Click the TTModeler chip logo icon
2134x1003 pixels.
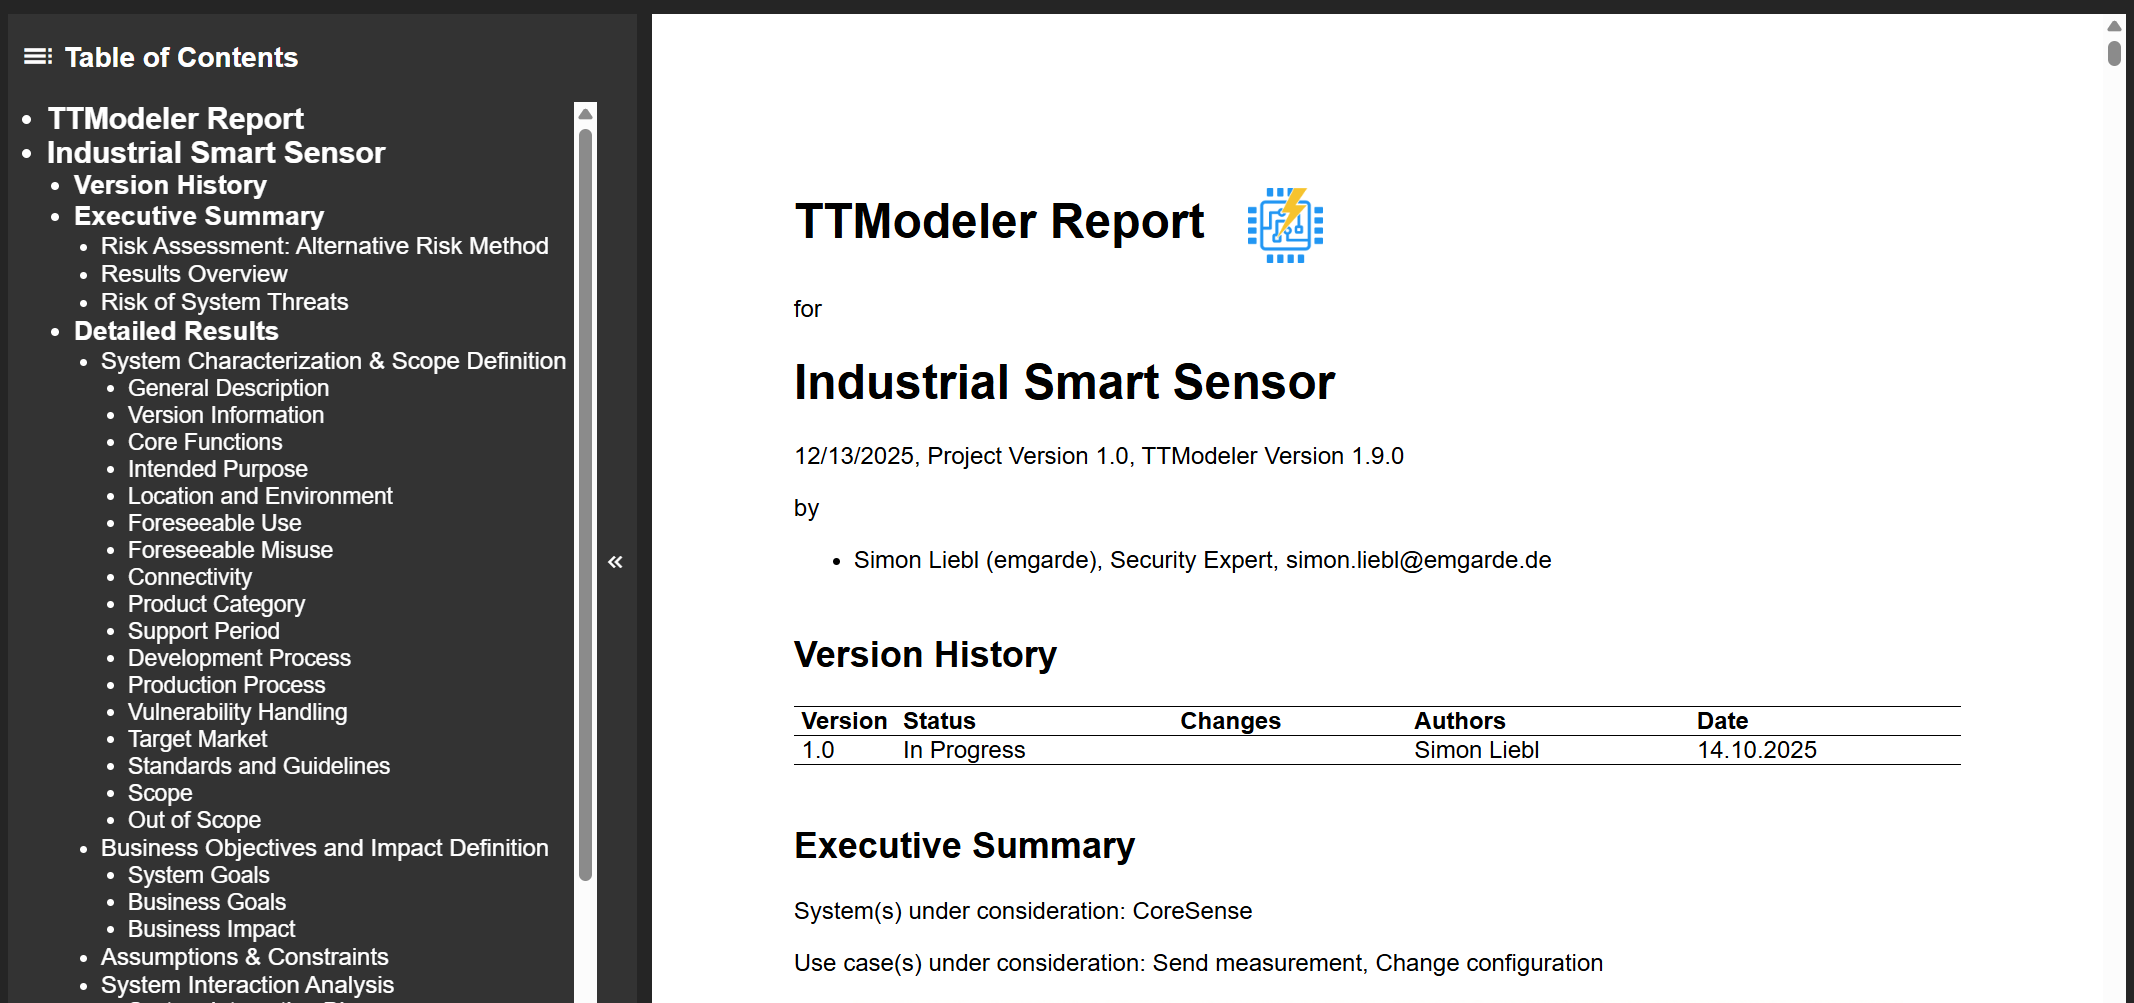(x=1285, y=225)
